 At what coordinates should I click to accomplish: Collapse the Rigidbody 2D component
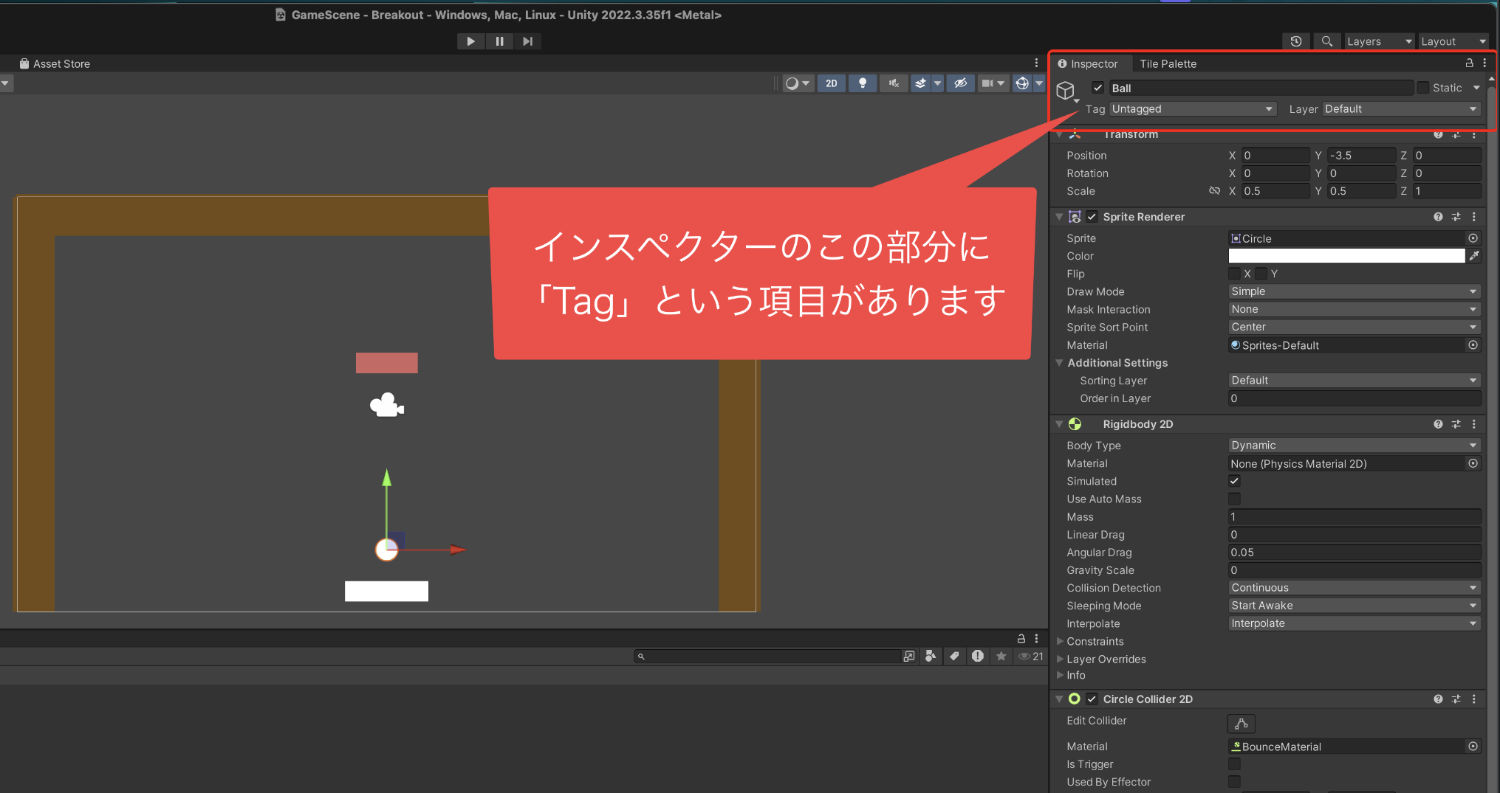[x=1059, y=424]
